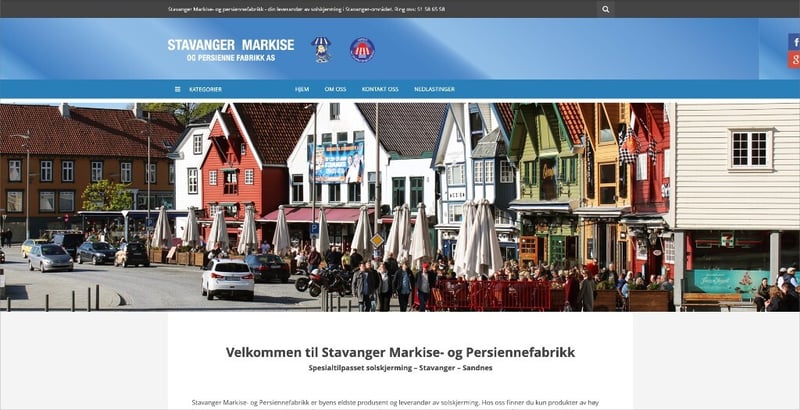Image resolution: width=800 pixels, height=410 pixels.
Task: Expand the Kategorier hamburger menu
Action: click(x=198, y=89)
